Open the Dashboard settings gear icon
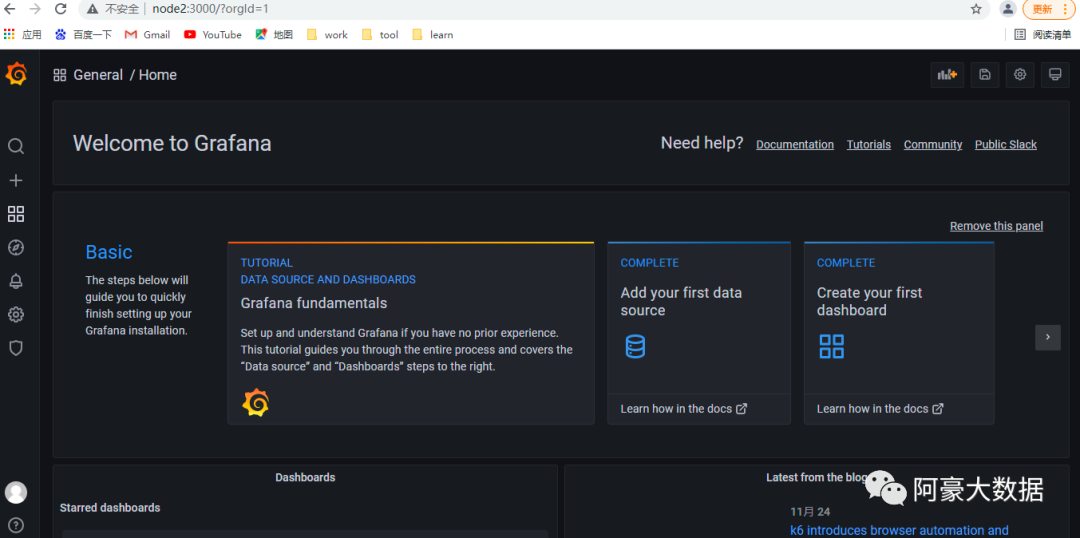This screenshot has height=538, width=1080. [x=1020, y=74]
